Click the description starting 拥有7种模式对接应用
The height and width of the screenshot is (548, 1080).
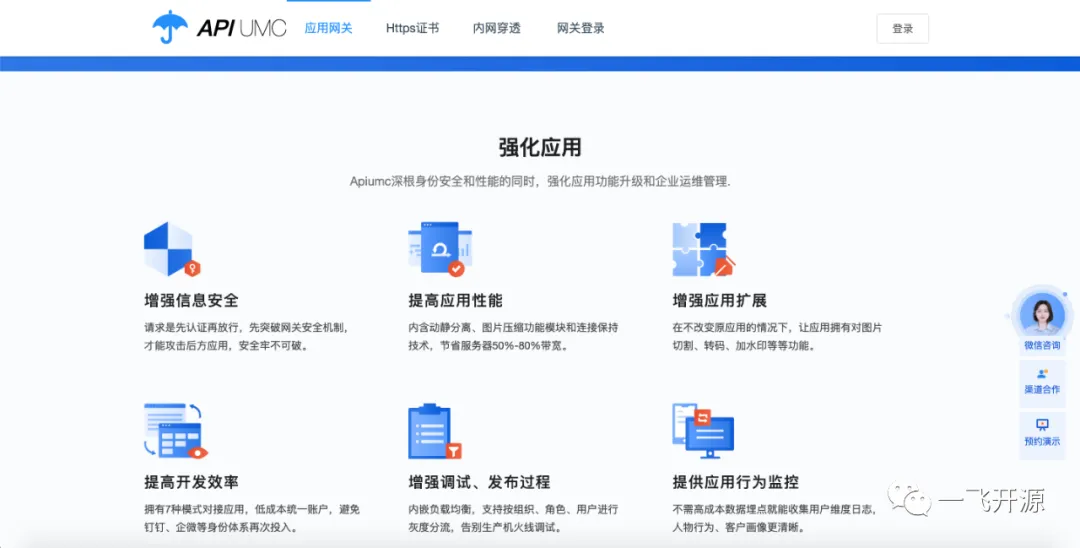pyautogui.click(x=251, y=518)
